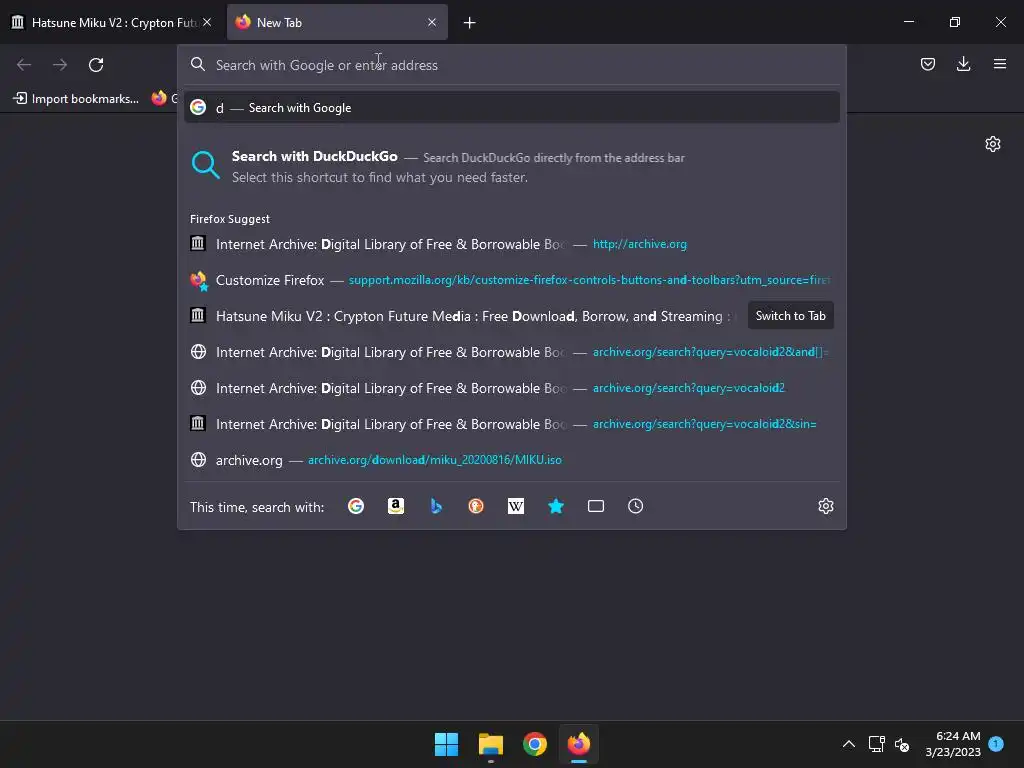The height and width of the screenshot is (768, 1024).
Task: Click the Firefox taskbar icon
Action: pos(579,744)
